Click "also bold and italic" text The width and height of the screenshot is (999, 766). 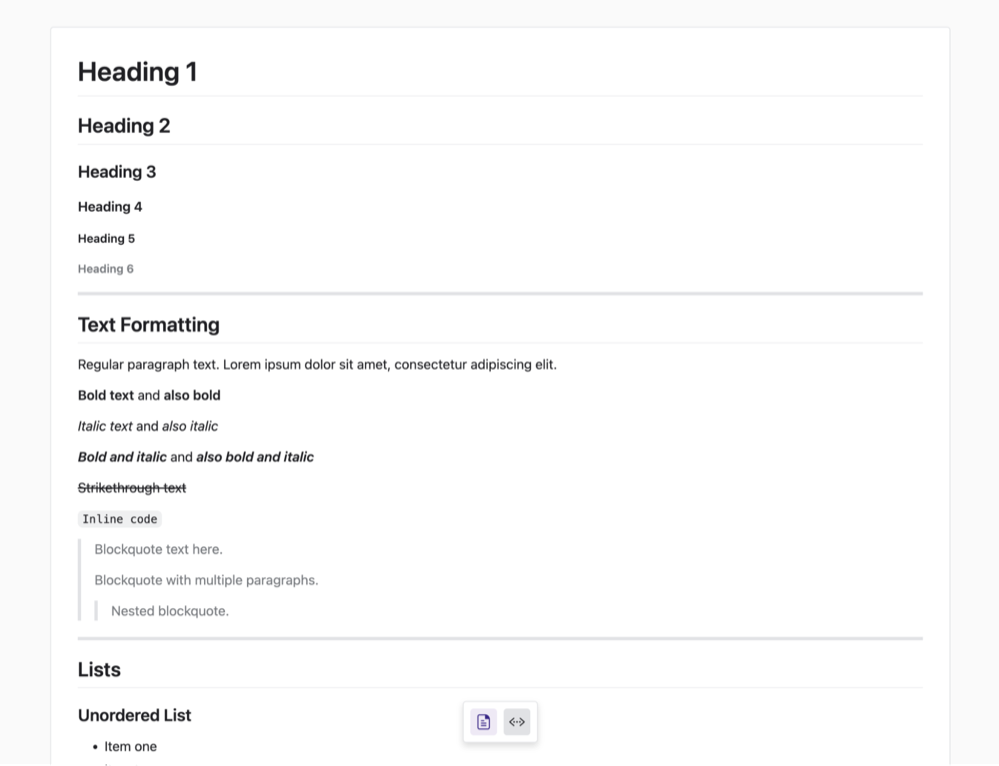point(255,458)
